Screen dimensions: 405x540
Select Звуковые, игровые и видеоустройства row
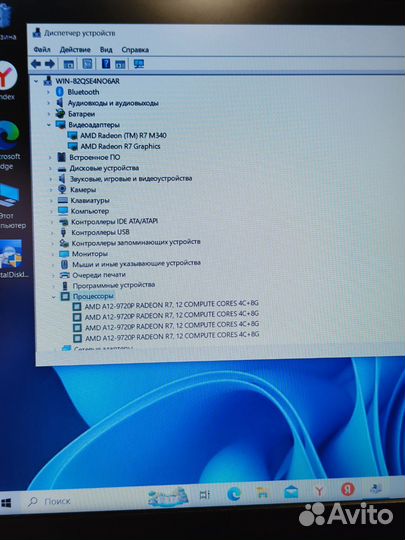(131, 179)
